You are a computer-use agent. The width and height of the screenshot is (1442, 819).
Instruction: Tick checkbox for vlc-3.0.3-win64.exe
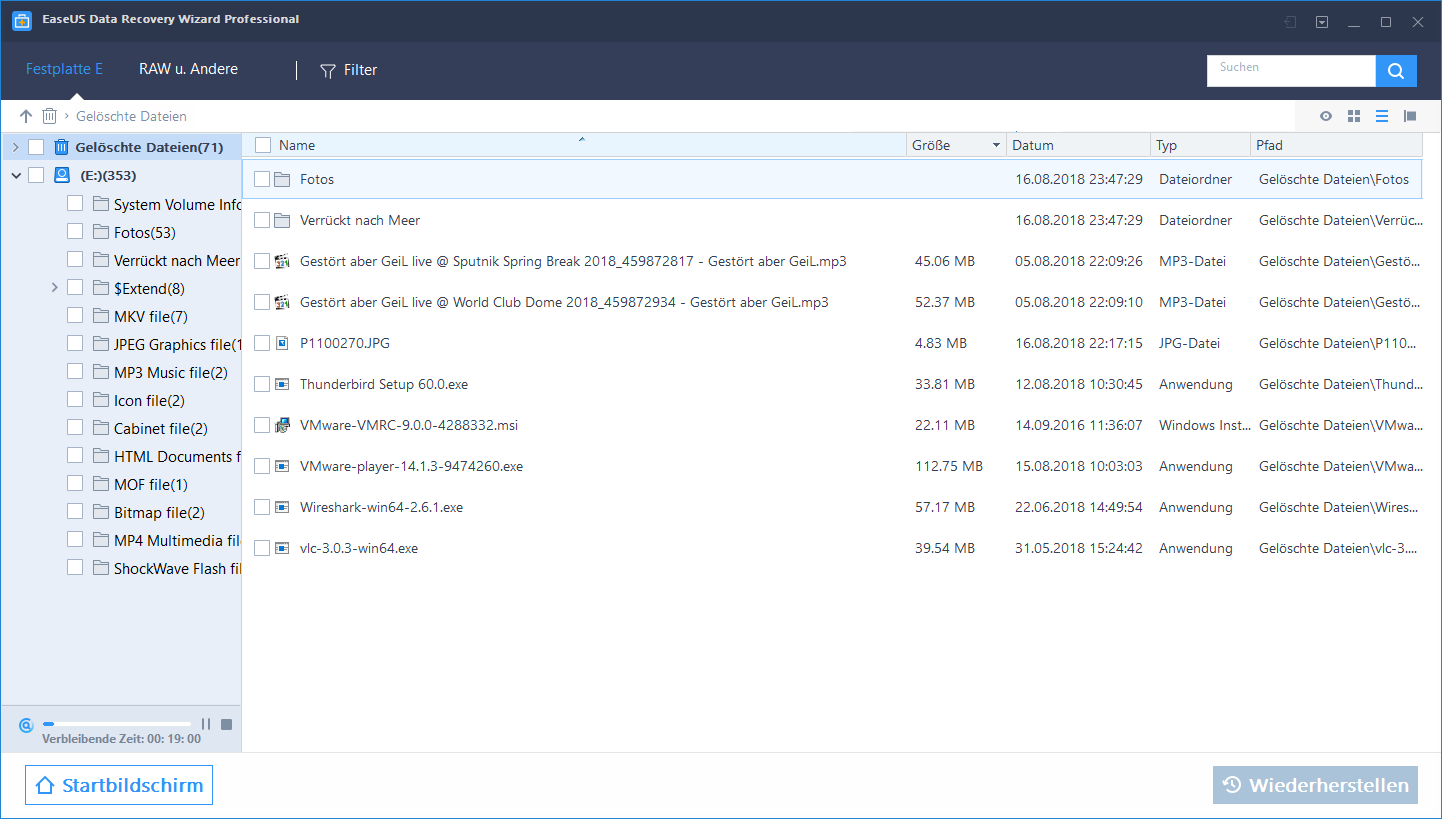point(262,548)
